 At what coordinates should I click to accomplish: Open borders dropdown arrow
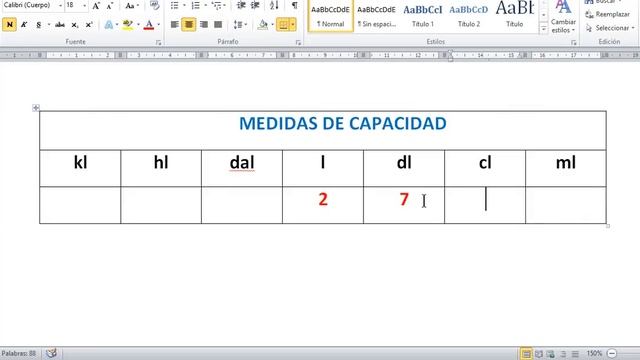293,25
